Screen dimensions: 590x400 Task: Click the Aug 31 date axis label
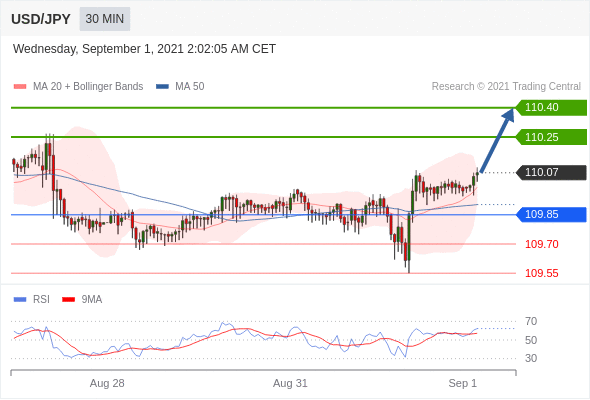click(290, 383)
